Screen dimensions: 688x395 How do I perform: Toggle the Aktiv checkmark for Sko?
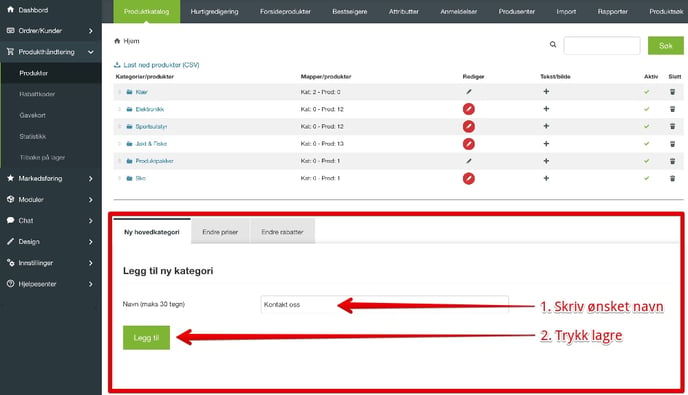tap(646, 178)
